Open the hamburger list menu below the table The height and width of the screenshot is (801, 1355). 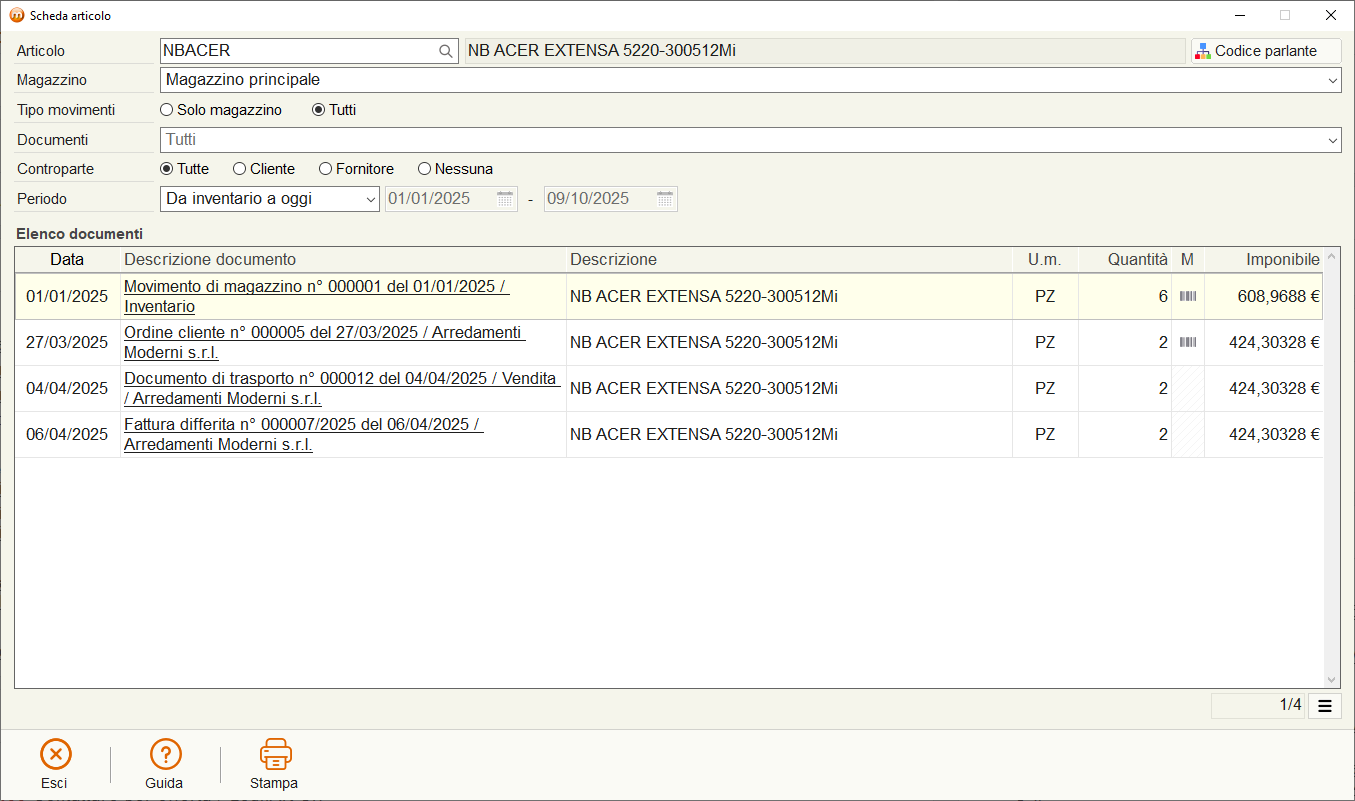point(1325,706)
